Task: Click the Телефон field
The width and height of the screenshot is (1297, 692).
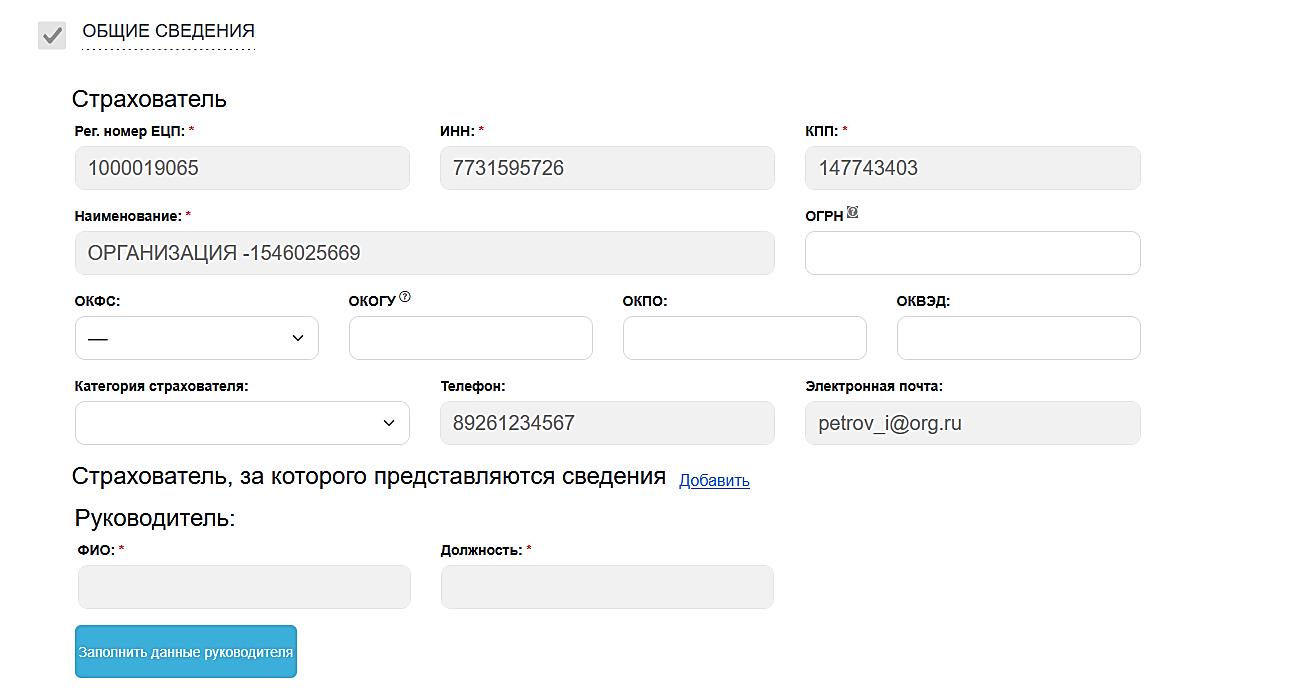Action: (x=607, y=423)
